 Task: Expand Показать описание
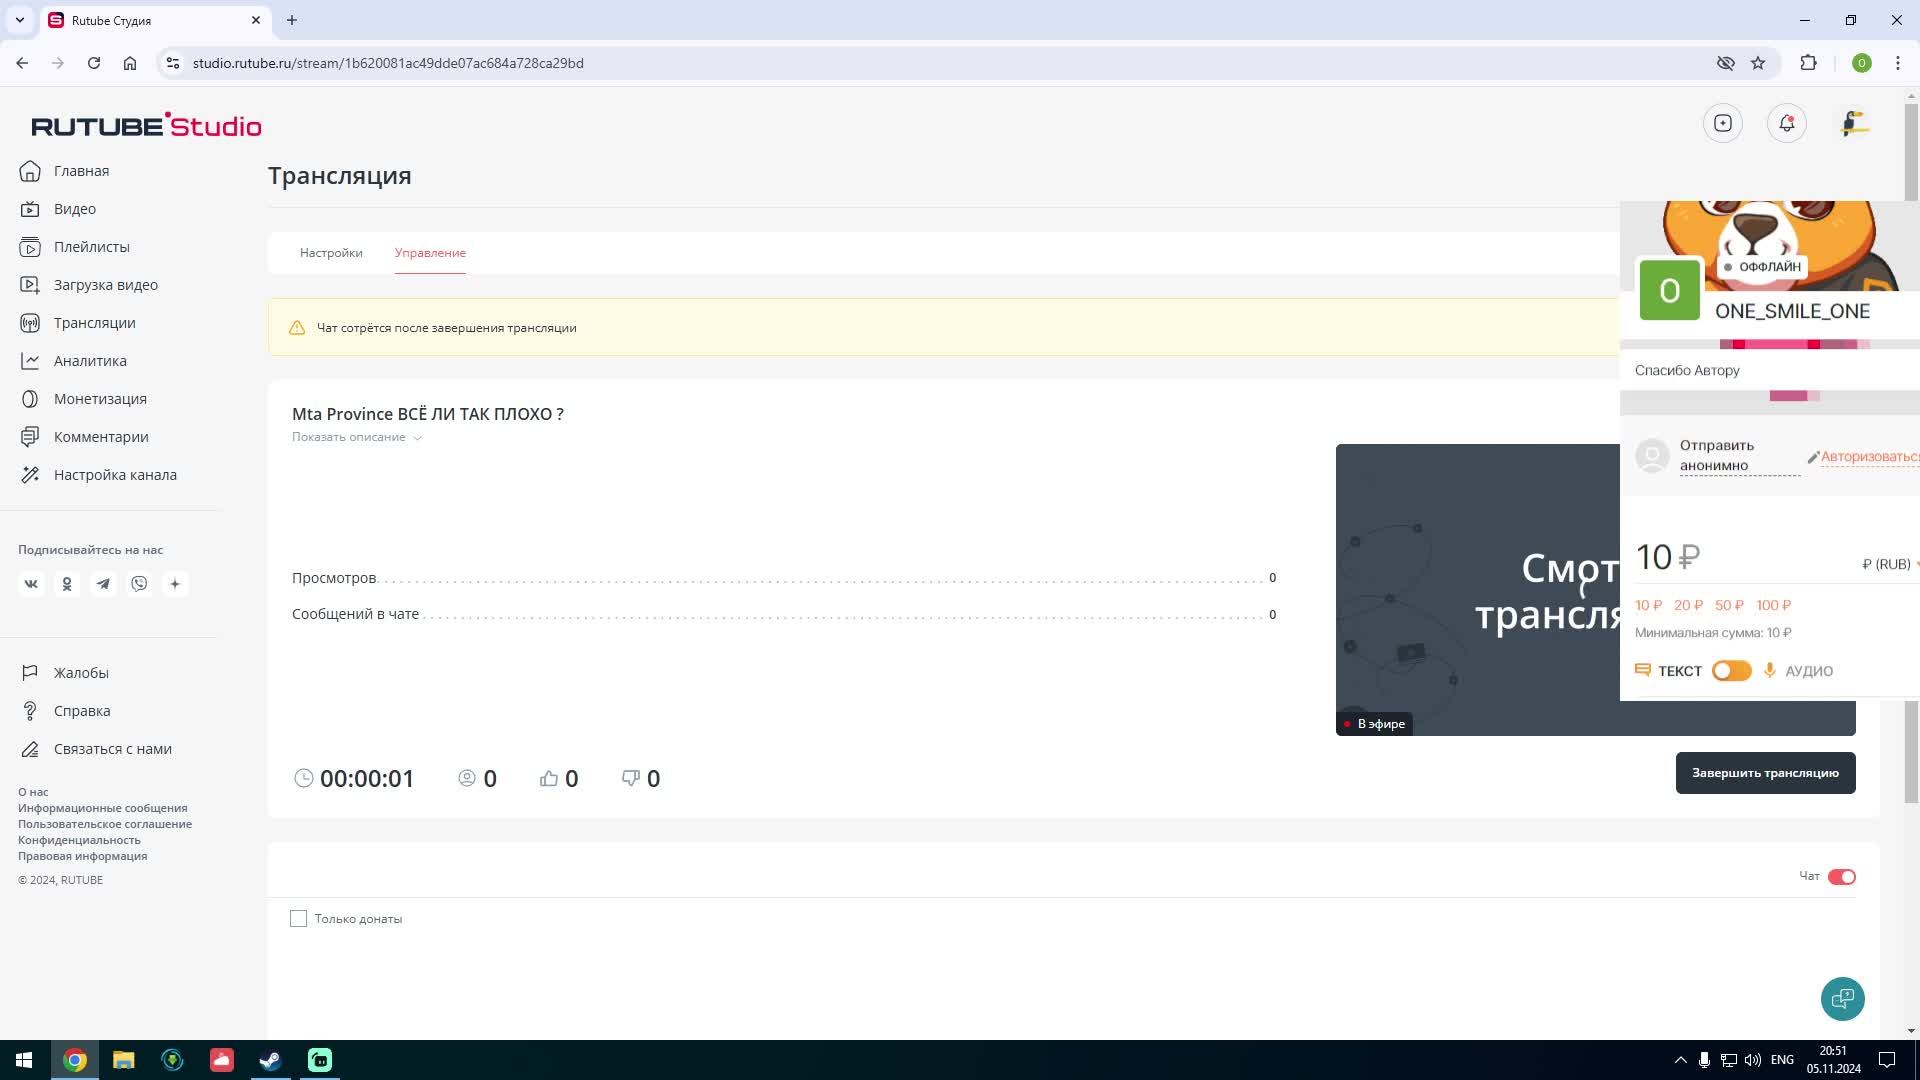click(x=357, y=437)
